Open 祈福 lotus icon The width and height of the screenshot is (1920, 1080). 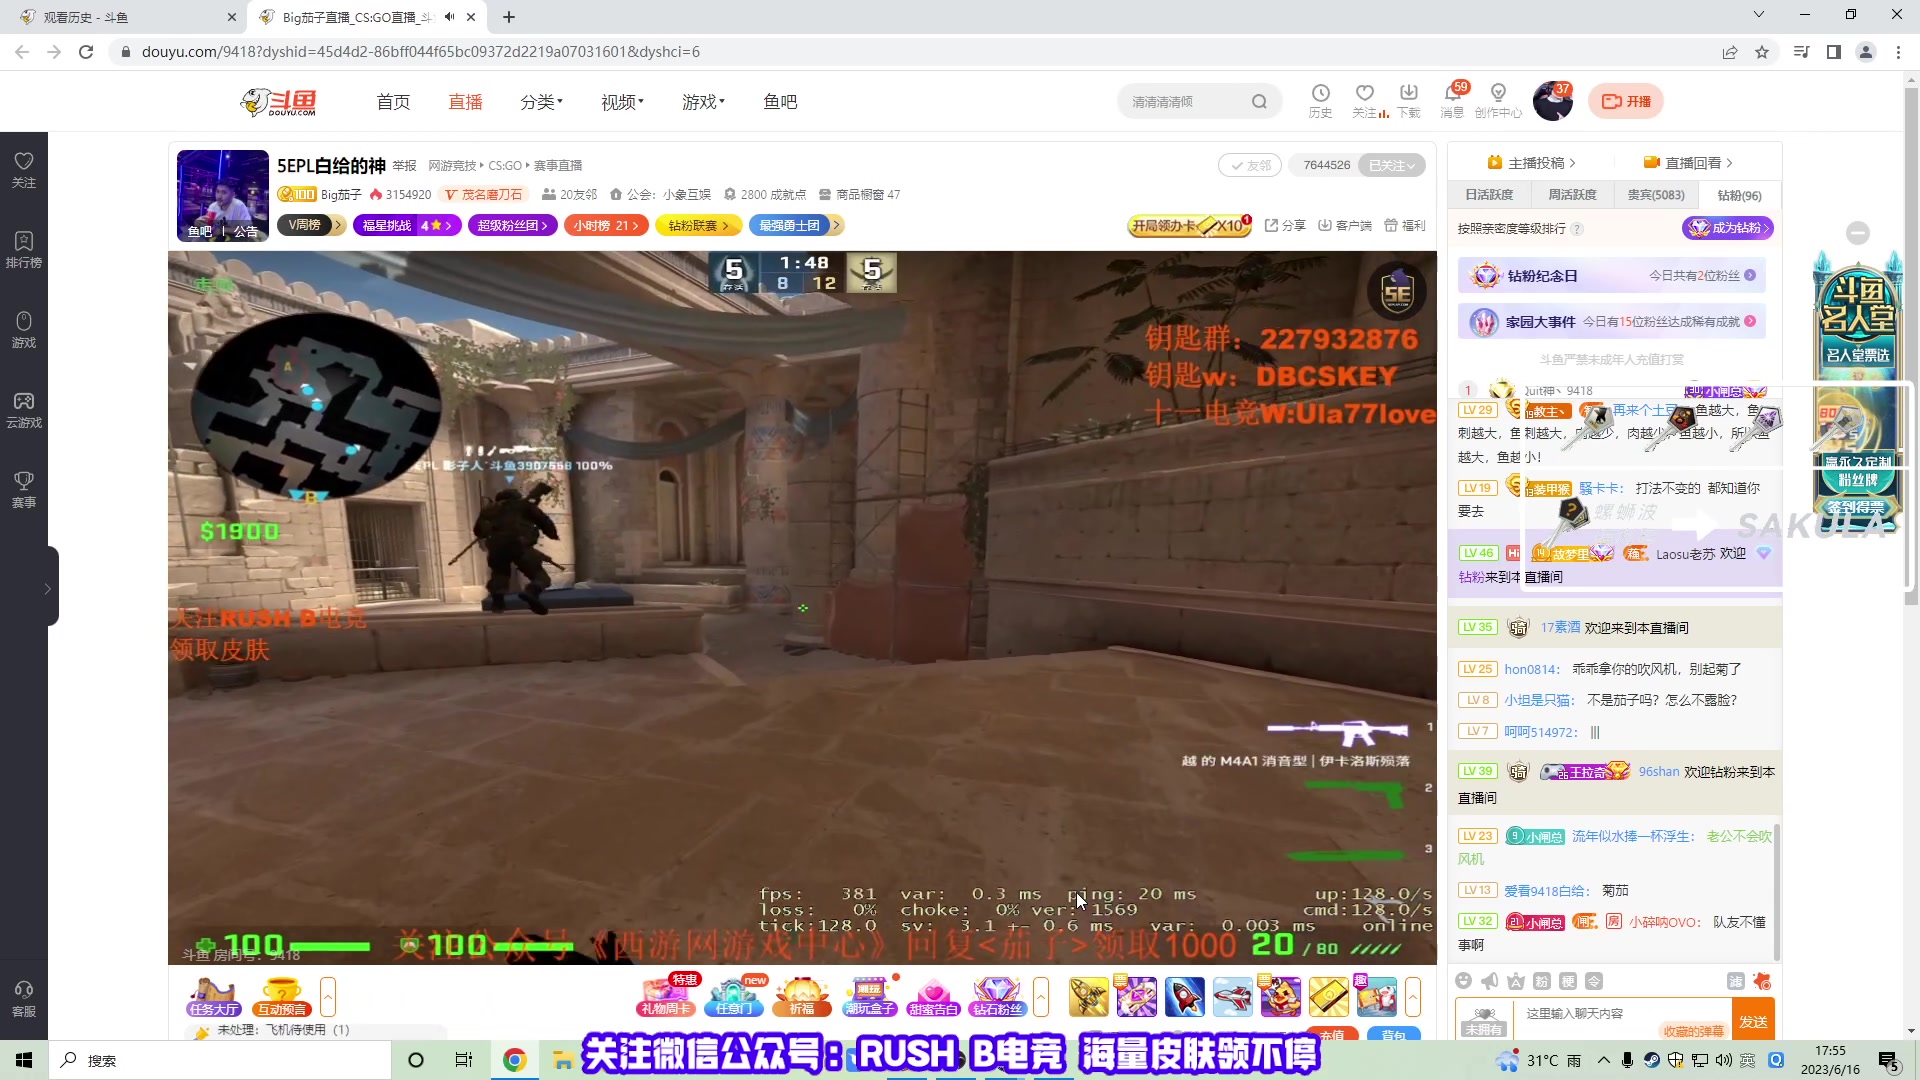pyautogui.click(x=802, y=997)
